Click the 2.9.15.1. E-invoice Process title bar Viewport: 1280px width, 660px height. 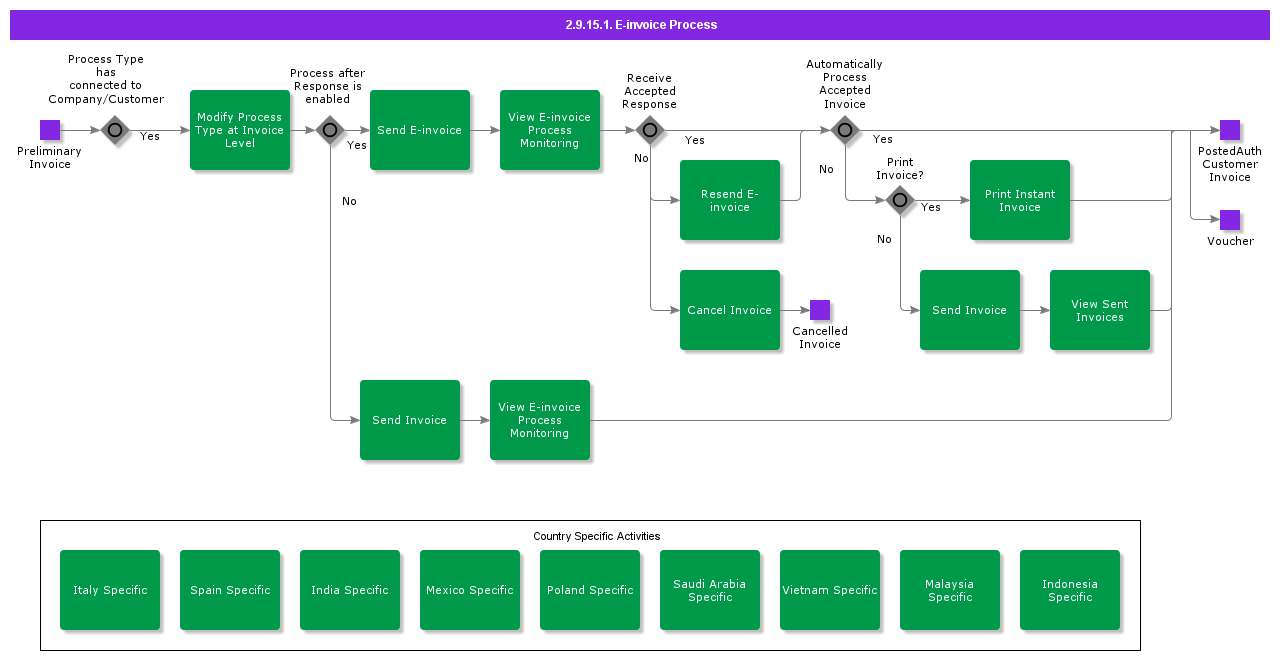[x=640, y=25]
